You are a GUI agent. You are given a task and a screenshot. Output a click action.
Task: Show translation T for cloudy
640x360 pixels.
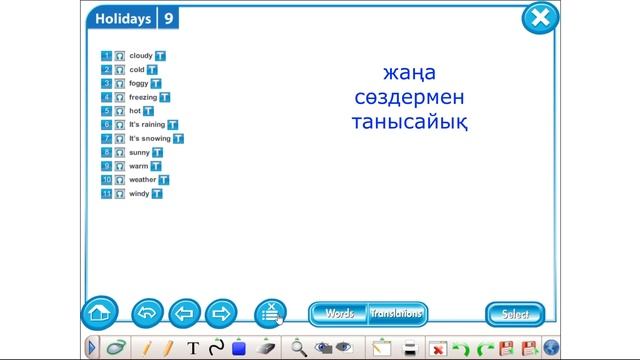point(160,56)
